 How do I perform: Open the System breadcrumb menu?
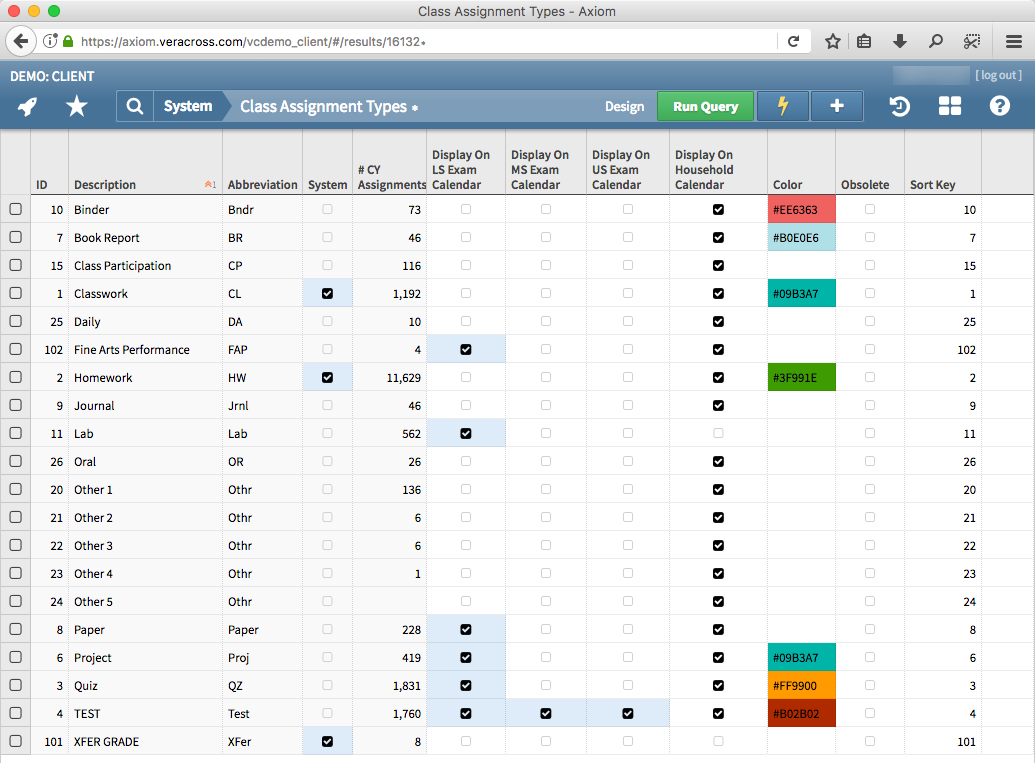click(x=190, y=105)
